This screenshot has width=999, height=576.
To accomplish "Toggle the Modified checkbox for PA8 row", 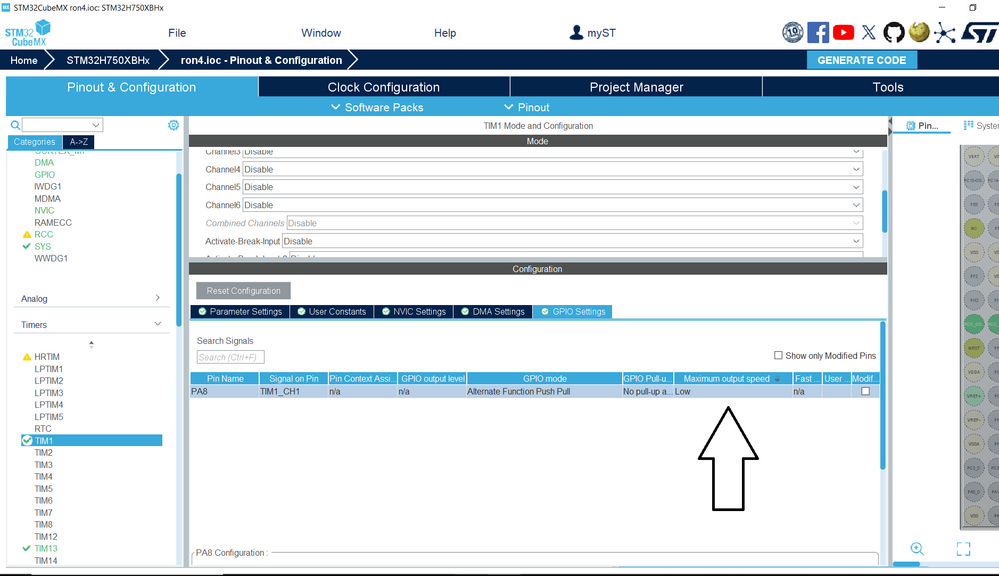I will pyautogui.click(x=865, y=391).
